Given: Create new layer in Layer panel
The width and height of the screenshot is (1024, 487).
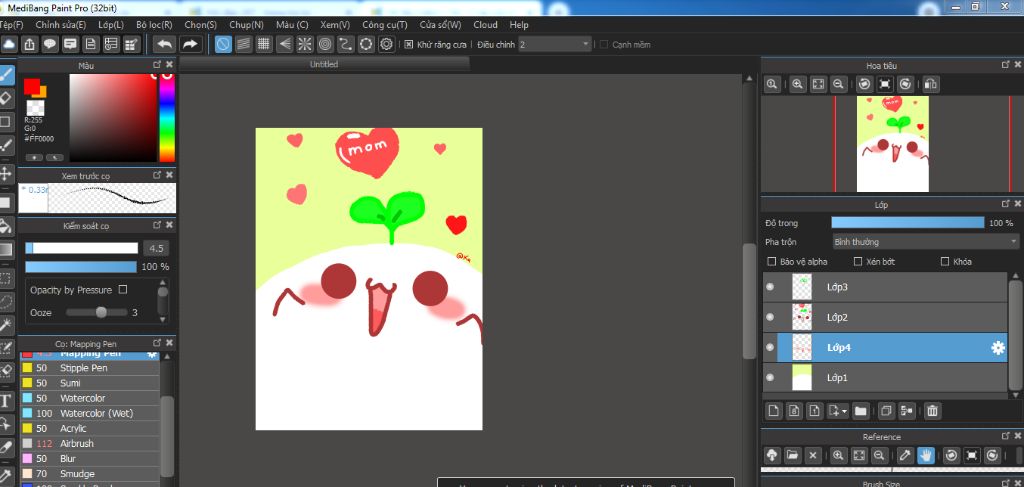Looking at the screenshot, I should [773, 411].
